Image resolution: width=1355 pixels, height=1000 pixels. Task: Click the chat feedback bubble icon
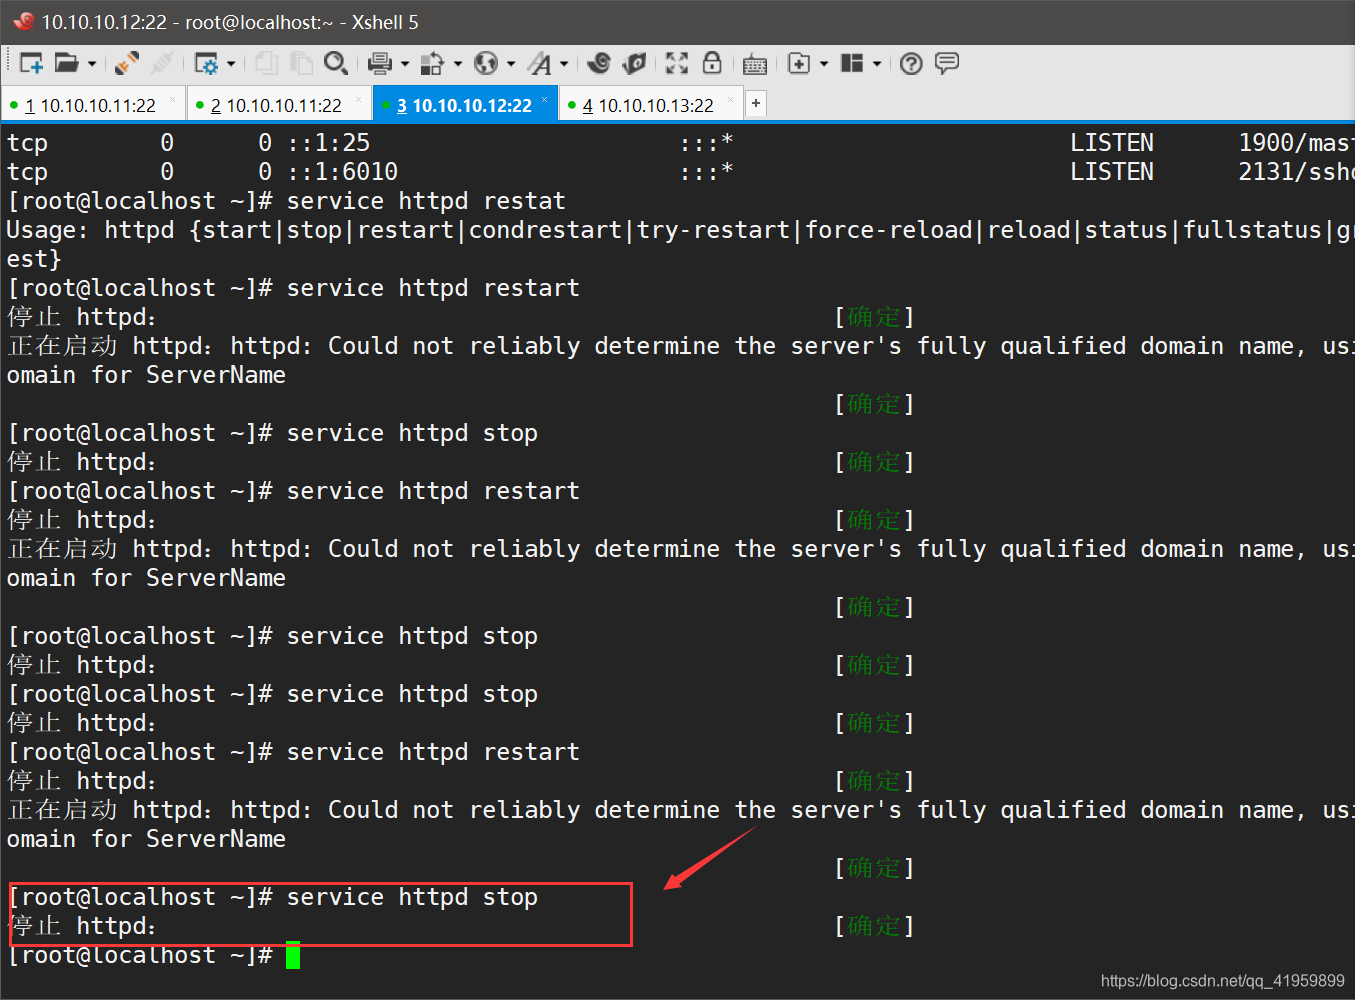(x=947, y=64)
